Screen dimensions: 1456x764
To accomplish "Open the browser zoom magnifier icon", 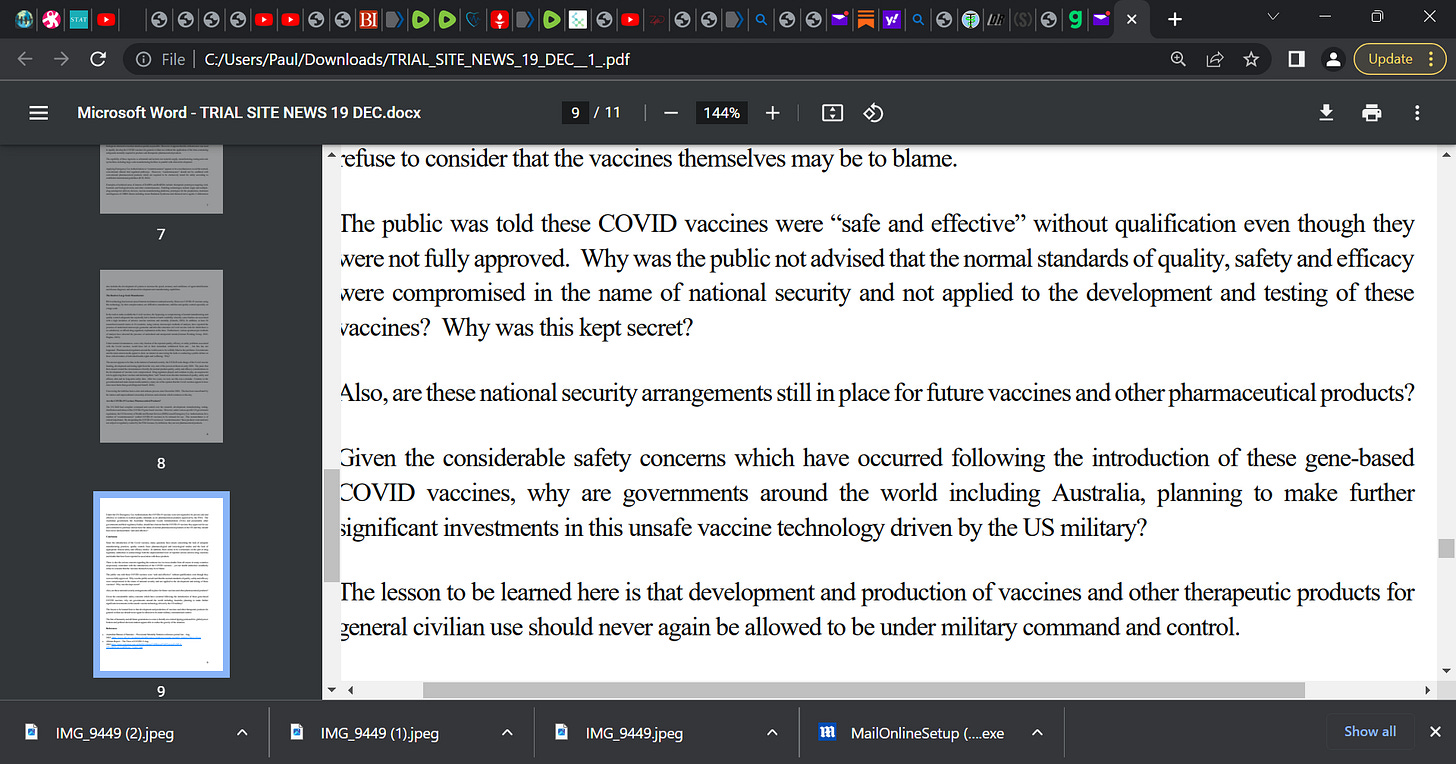I will coord(1179,59).
